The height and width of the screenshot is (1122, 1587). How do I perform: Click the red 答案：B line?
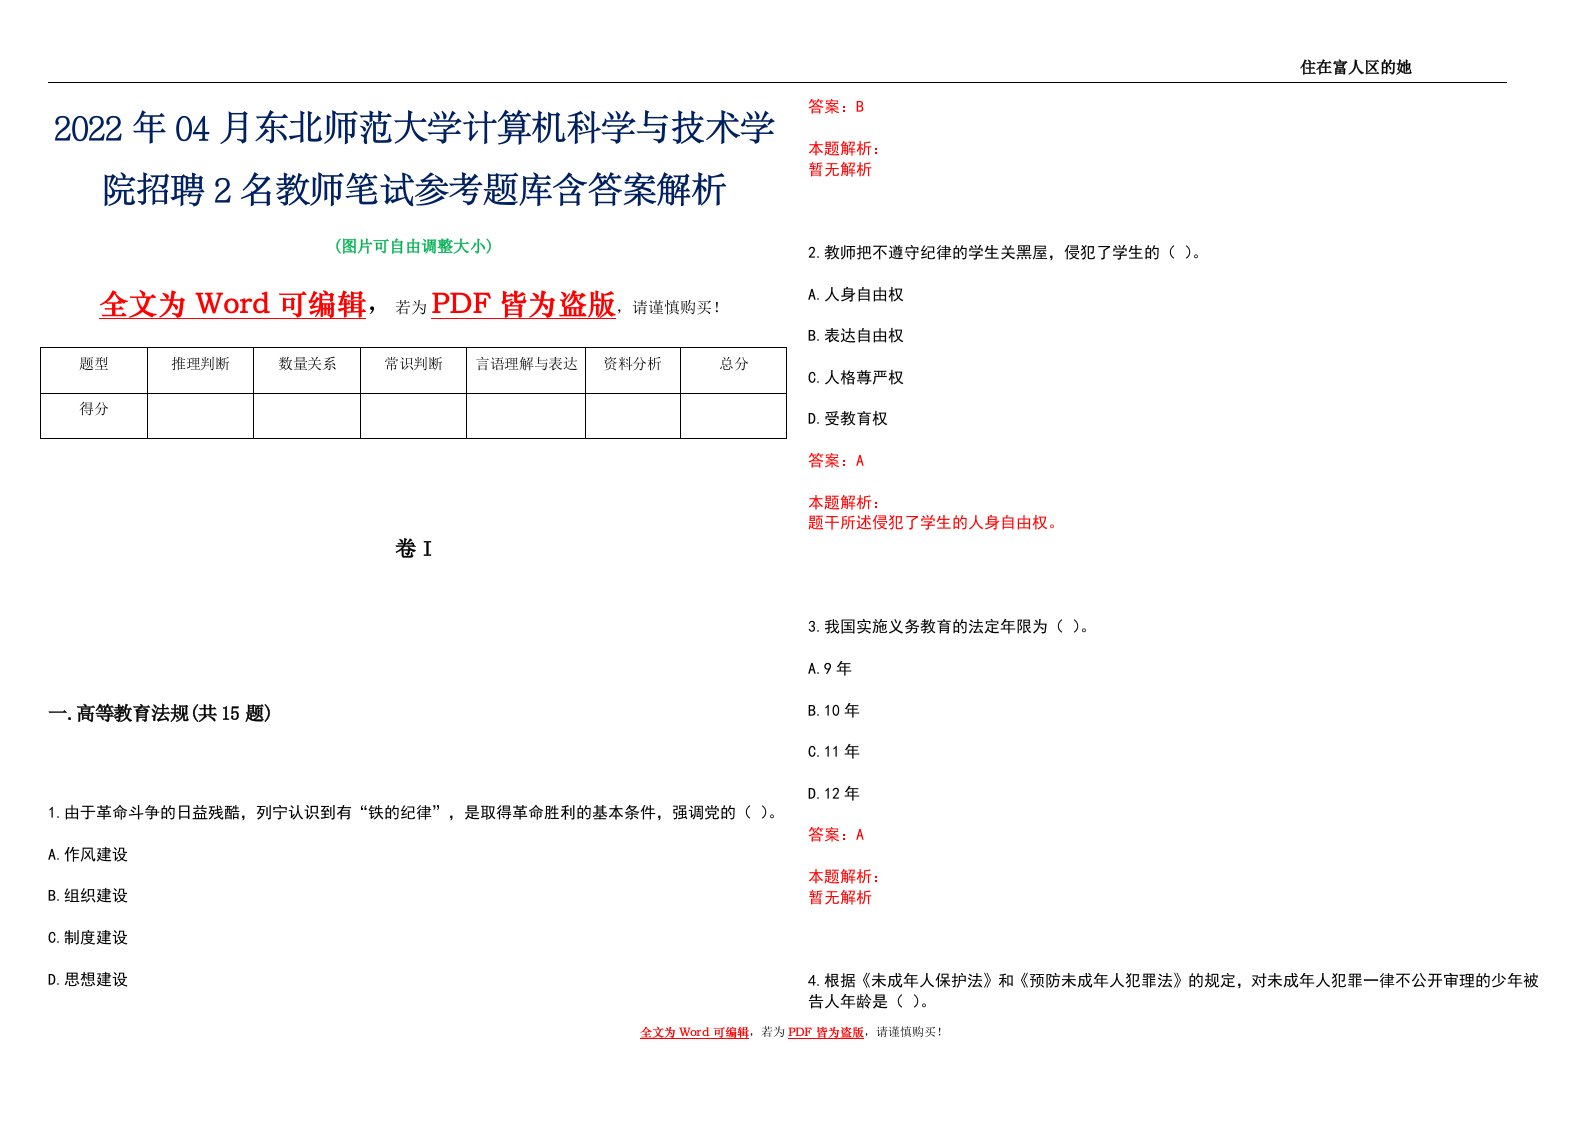pos(836,106)
